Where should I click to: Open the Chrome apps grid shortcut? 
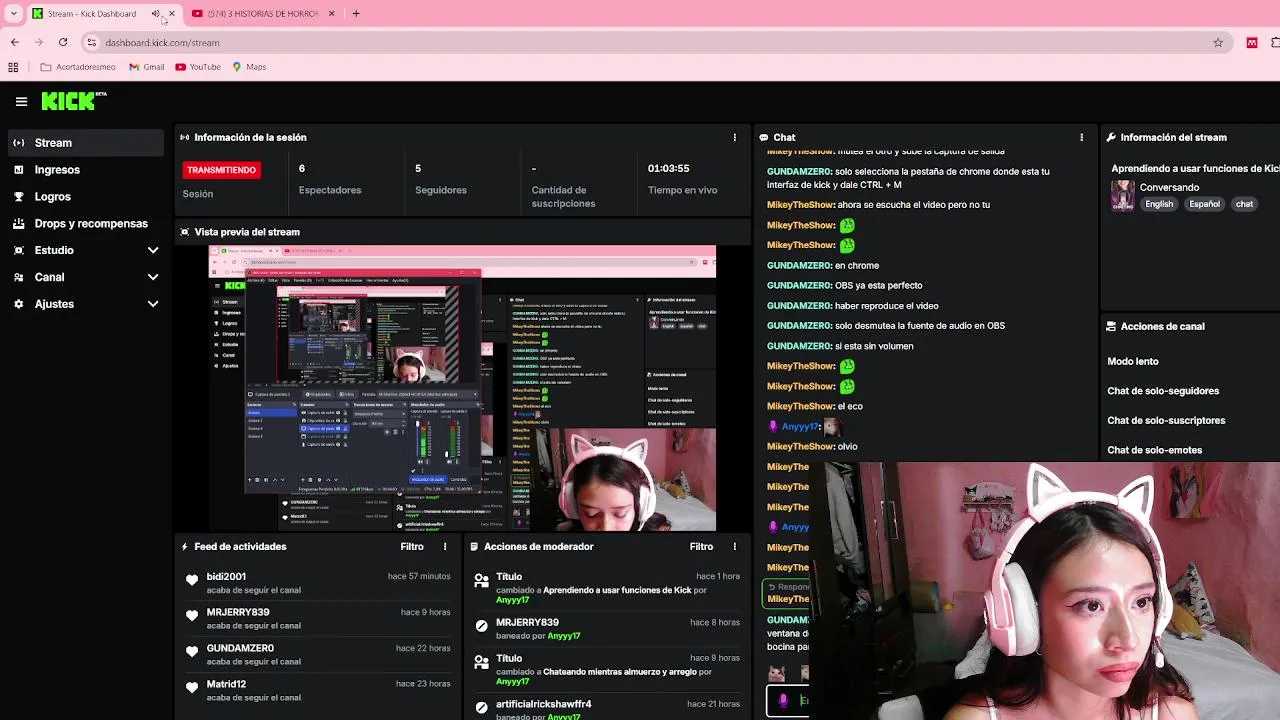(13, 67)
